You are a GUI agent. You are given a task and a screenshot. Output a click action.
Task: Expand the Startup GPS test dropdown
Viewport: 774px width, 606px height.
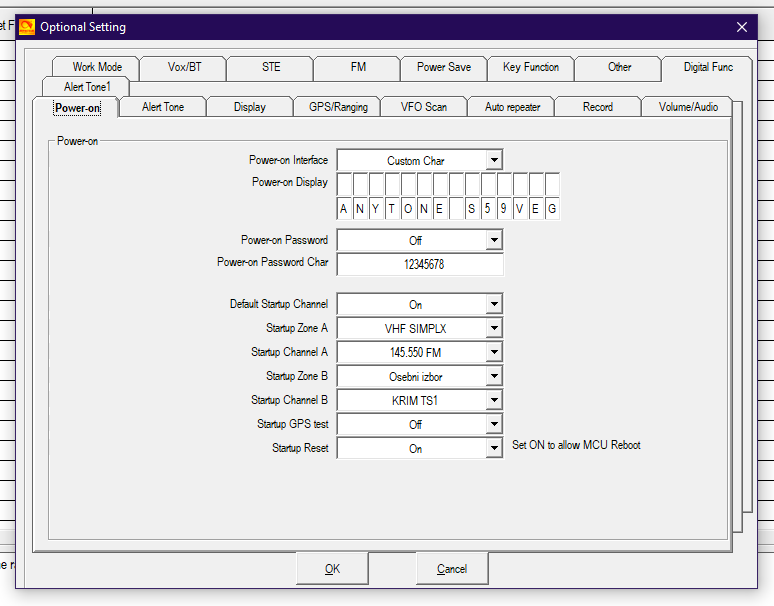coord(493,425)
